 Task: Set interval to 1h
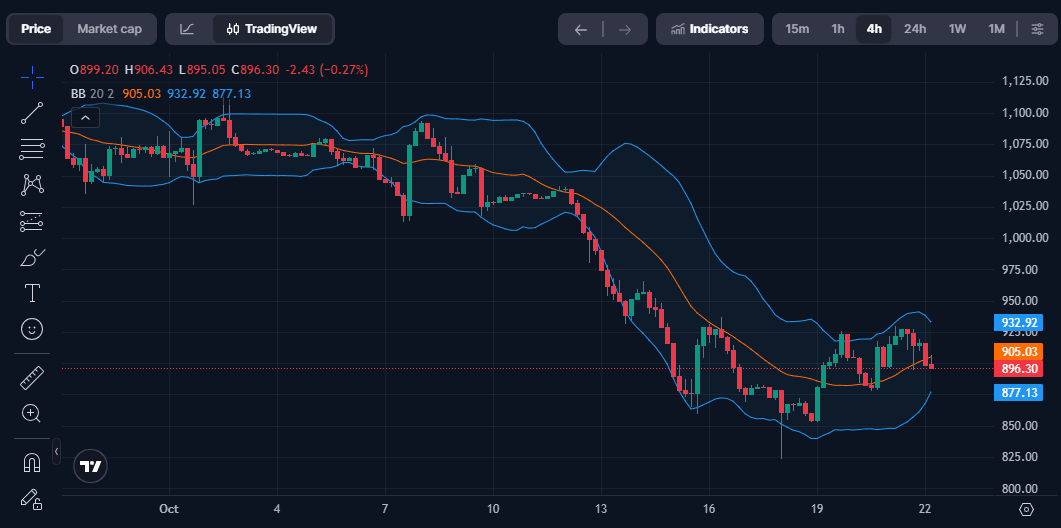point(838,29)
